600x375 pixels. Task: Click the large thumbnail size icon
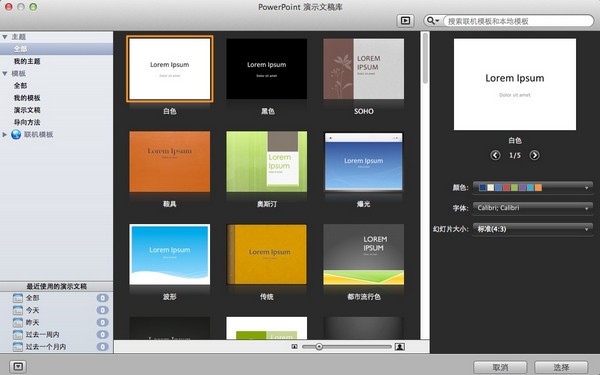coord(399,347)
